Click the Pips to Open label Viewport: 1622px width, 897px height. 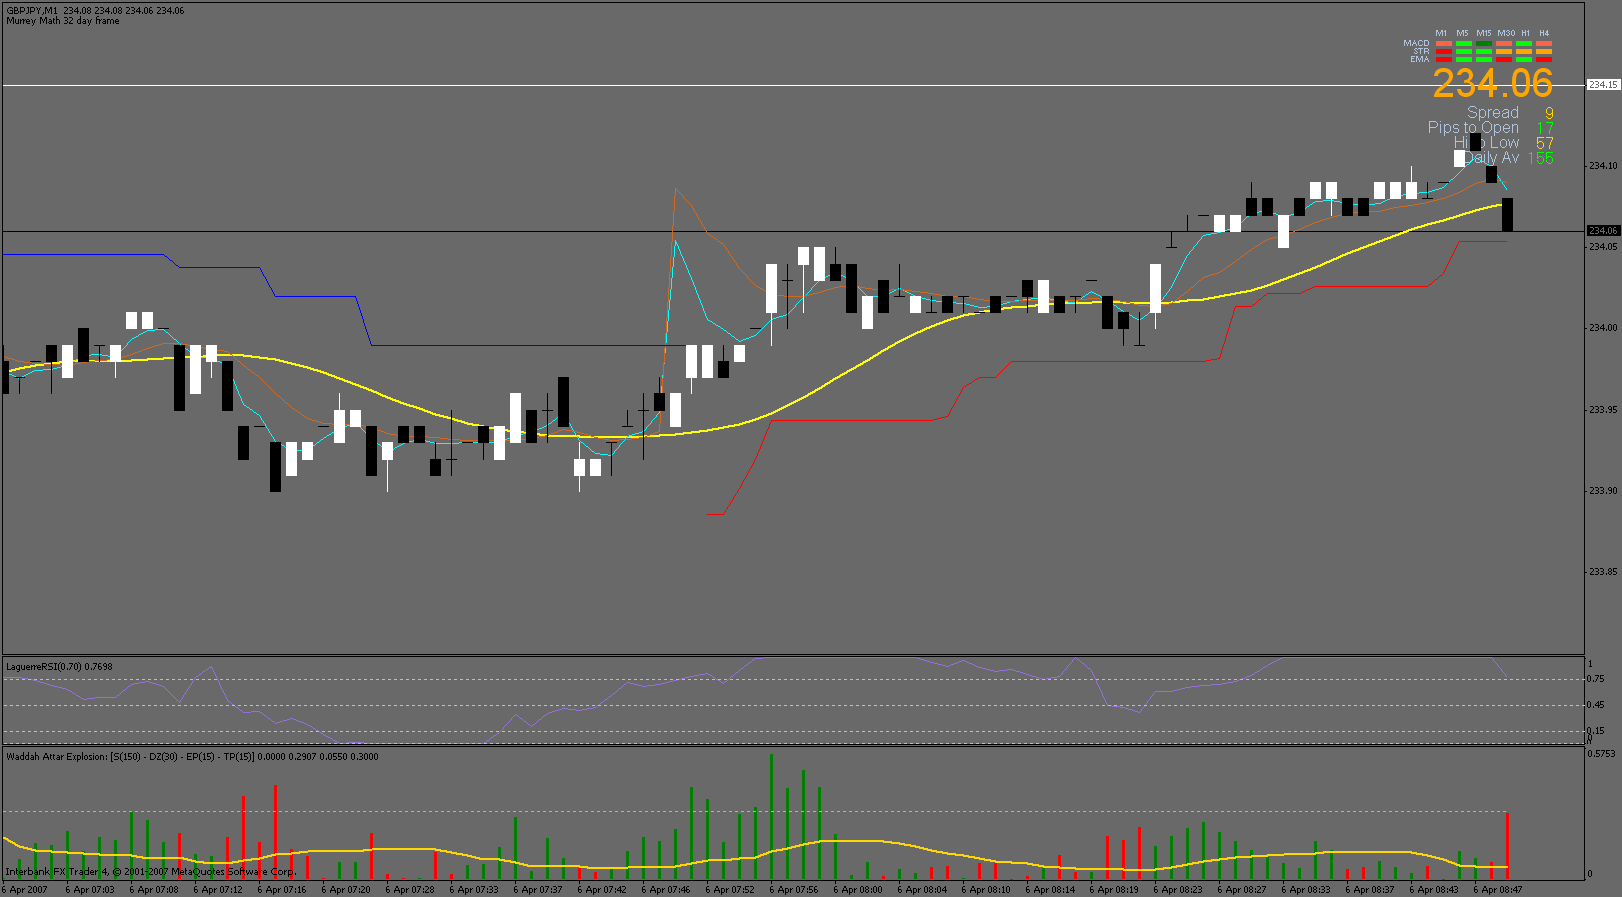(1473, 128)
